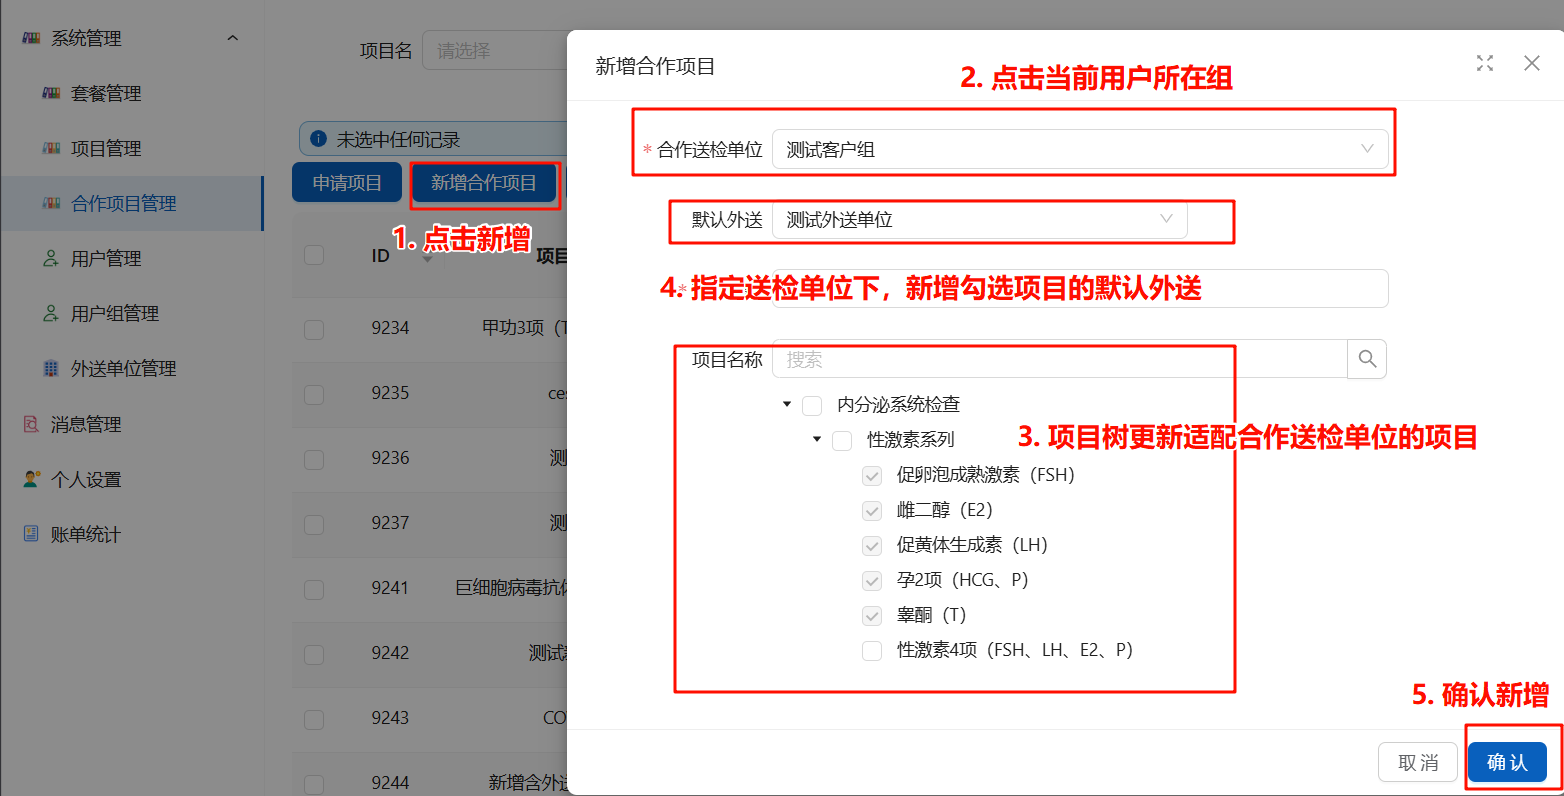The height and width of the screenshot is (796, 1564).
Task: Click the search magnifier icon beside 项目名称
Action: click(x=1367, y=359)
